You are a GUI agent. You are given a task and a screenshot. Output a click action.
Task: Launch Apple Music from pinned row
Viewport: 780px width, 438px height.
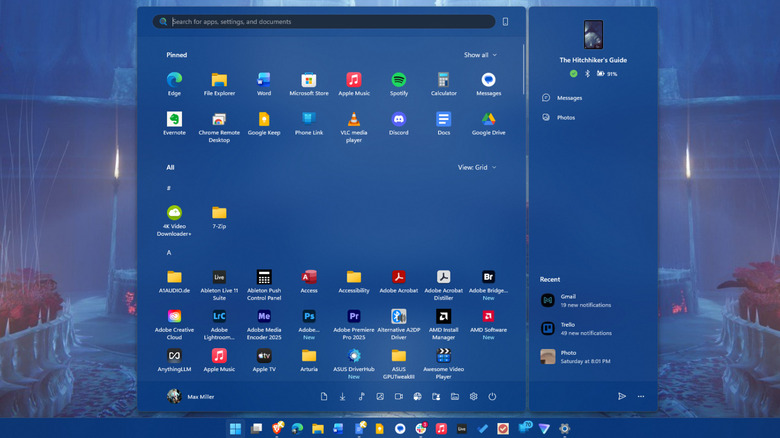click(354, 84)
